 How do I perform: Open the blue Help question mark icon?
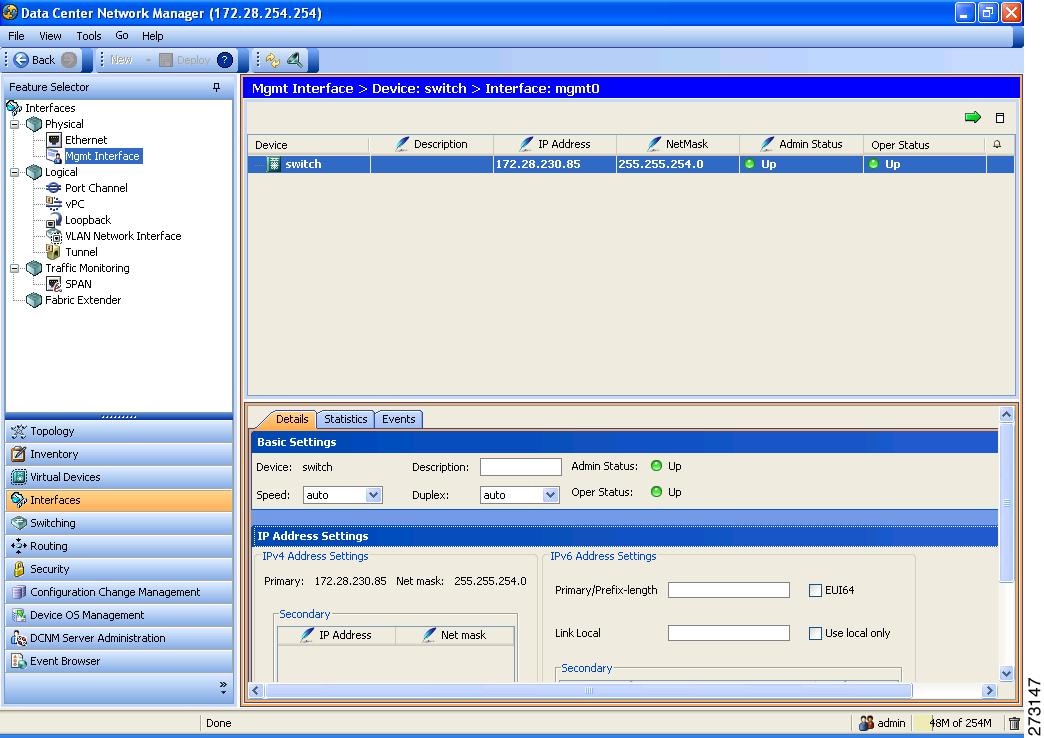[225, 60]
